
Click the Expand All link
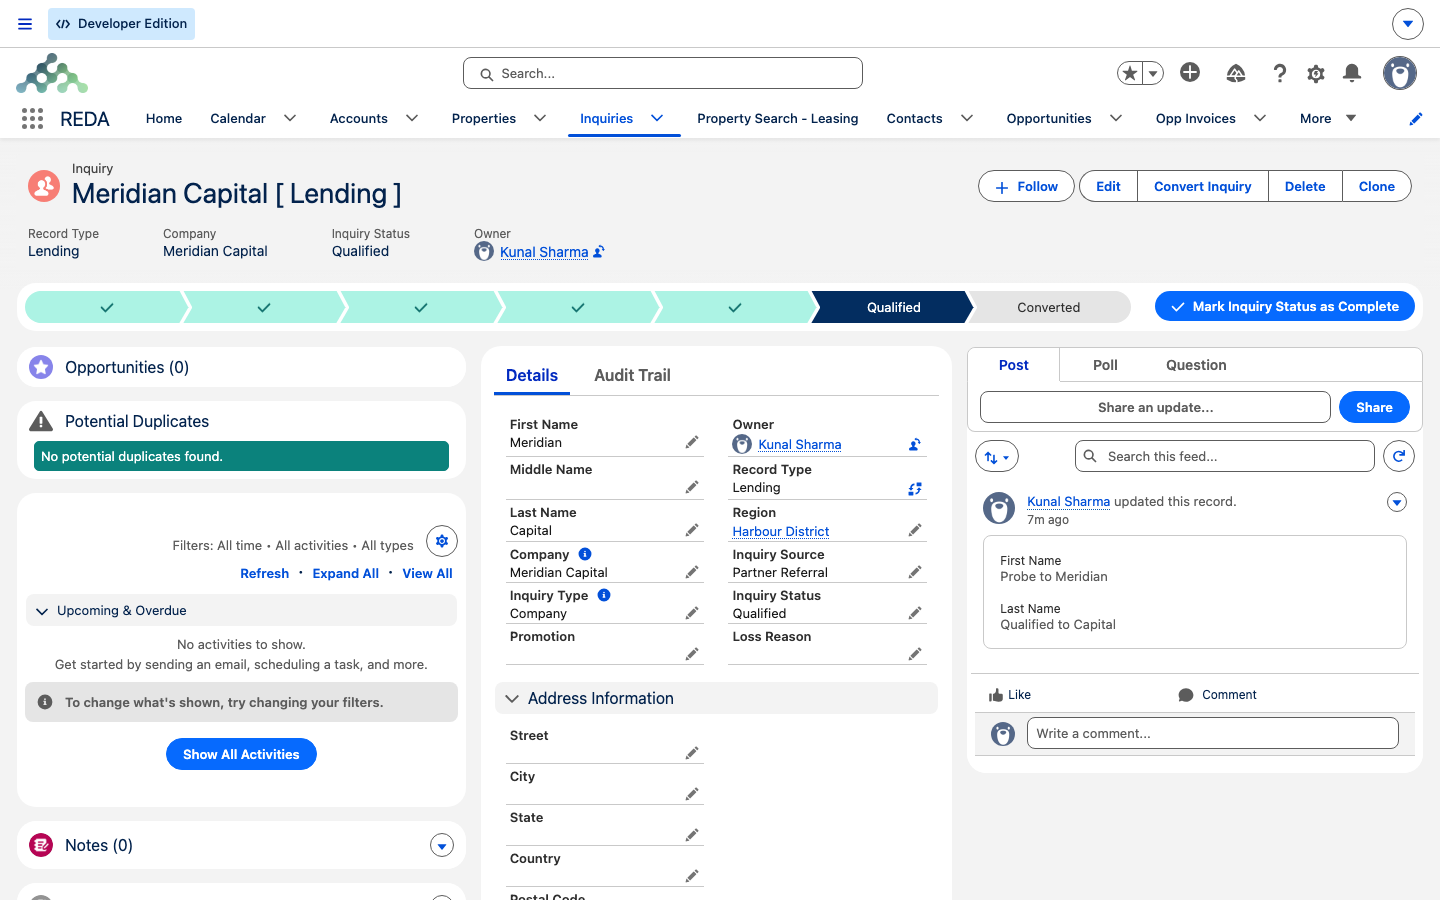(x=345, y=573)
